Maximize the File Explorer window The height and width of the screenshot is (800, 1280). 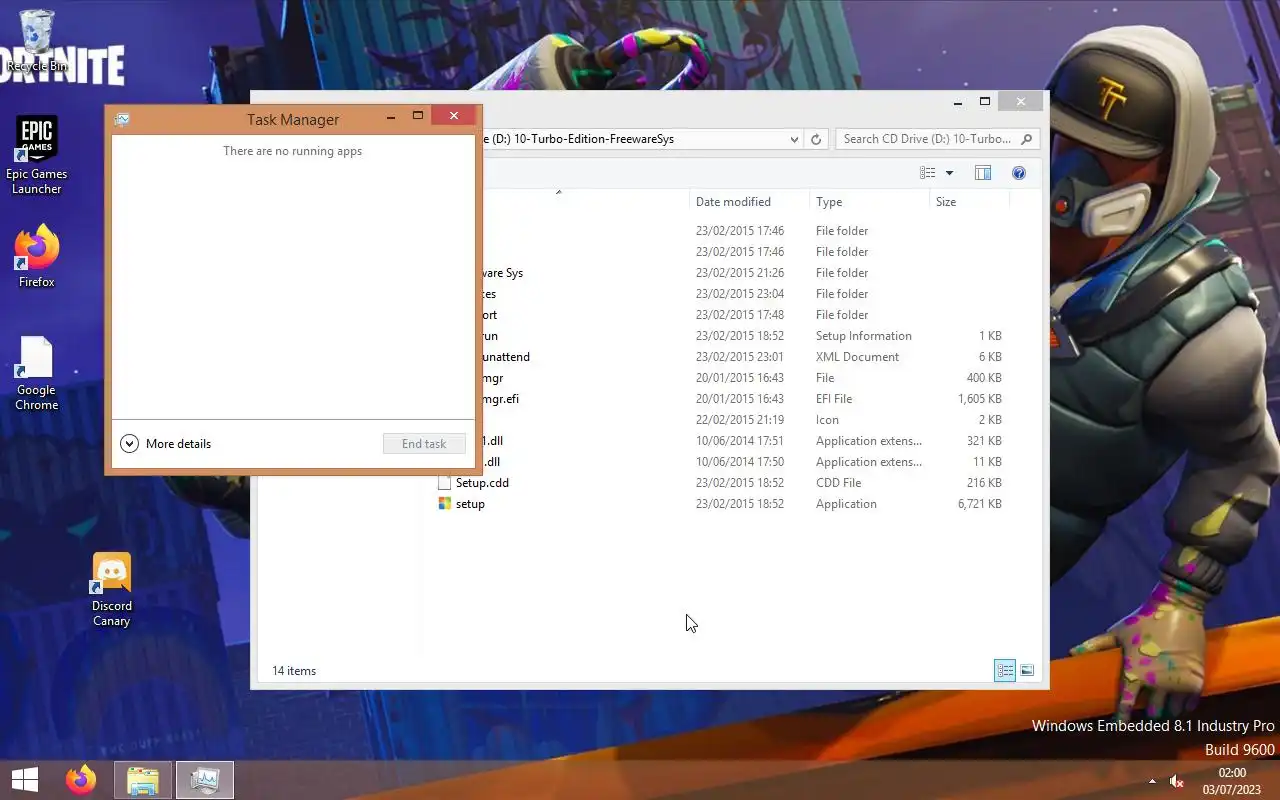985,102
